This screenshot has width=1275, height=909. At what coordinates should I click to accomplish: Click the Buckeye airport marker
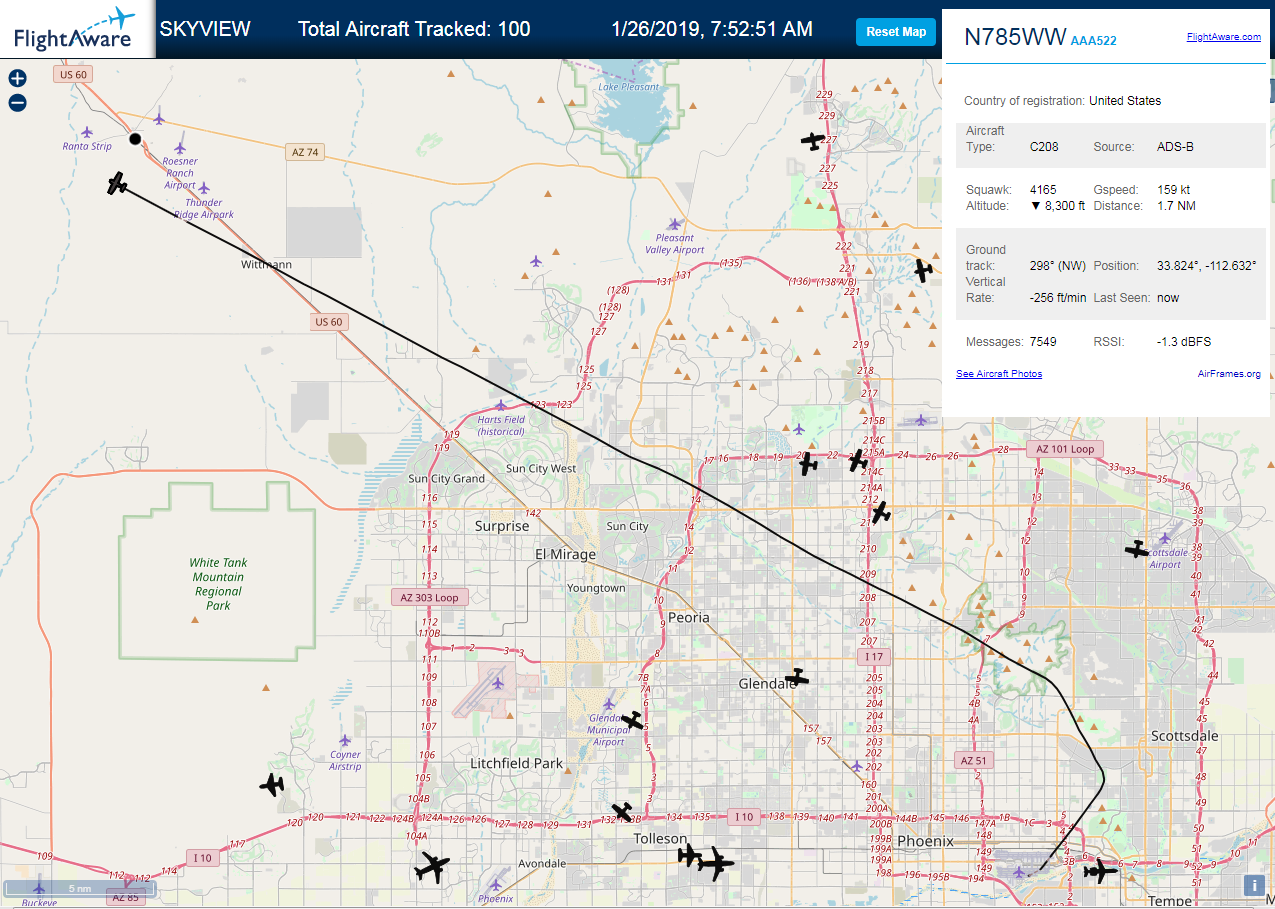pyautogui.click(x=39, y=888)
